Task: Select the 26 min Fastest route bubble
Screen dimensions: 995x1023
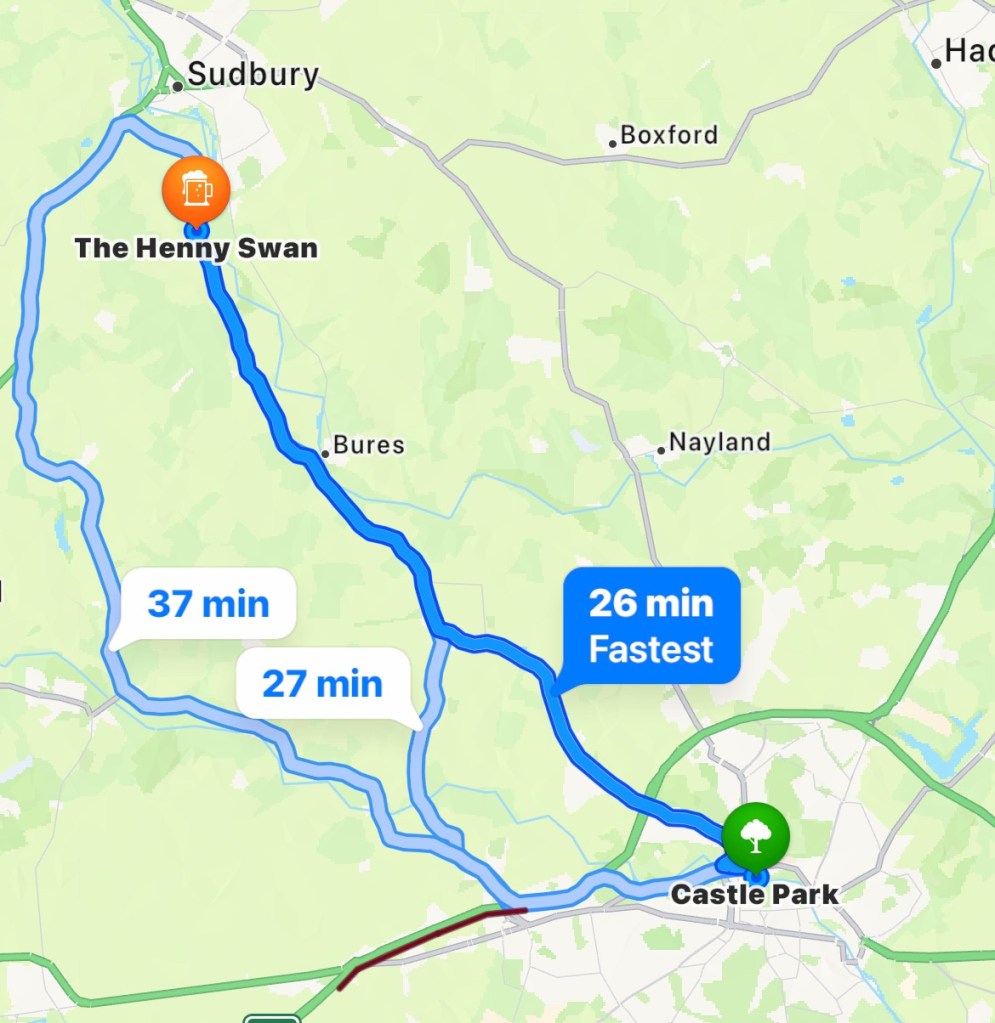Action: pyautogui.click(x=651, y=626)
